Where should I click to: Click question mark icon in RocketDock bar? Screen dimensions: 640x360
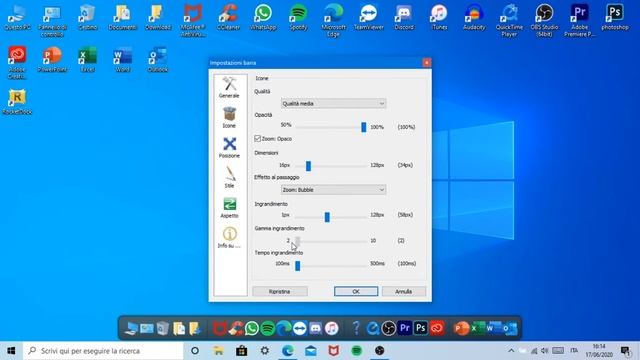point(356,328)
